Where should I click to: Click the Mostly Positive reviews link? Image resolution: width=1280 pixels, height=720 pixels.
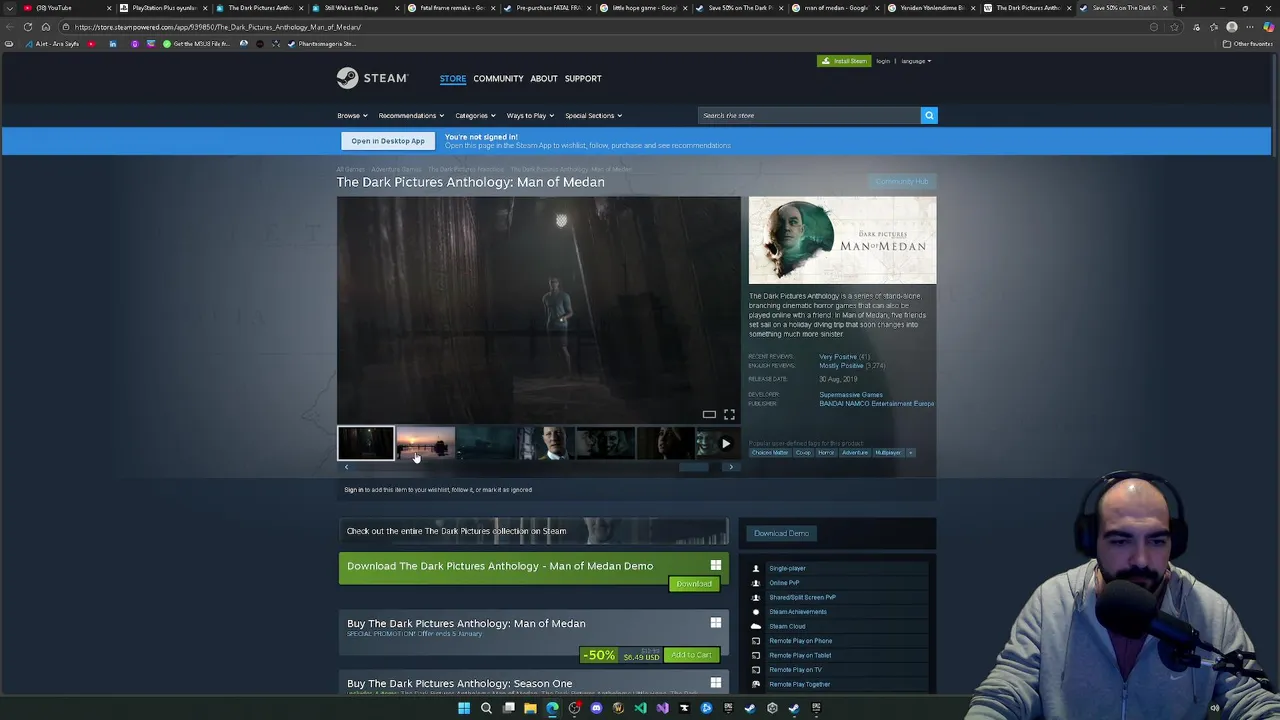coord(841,366)
